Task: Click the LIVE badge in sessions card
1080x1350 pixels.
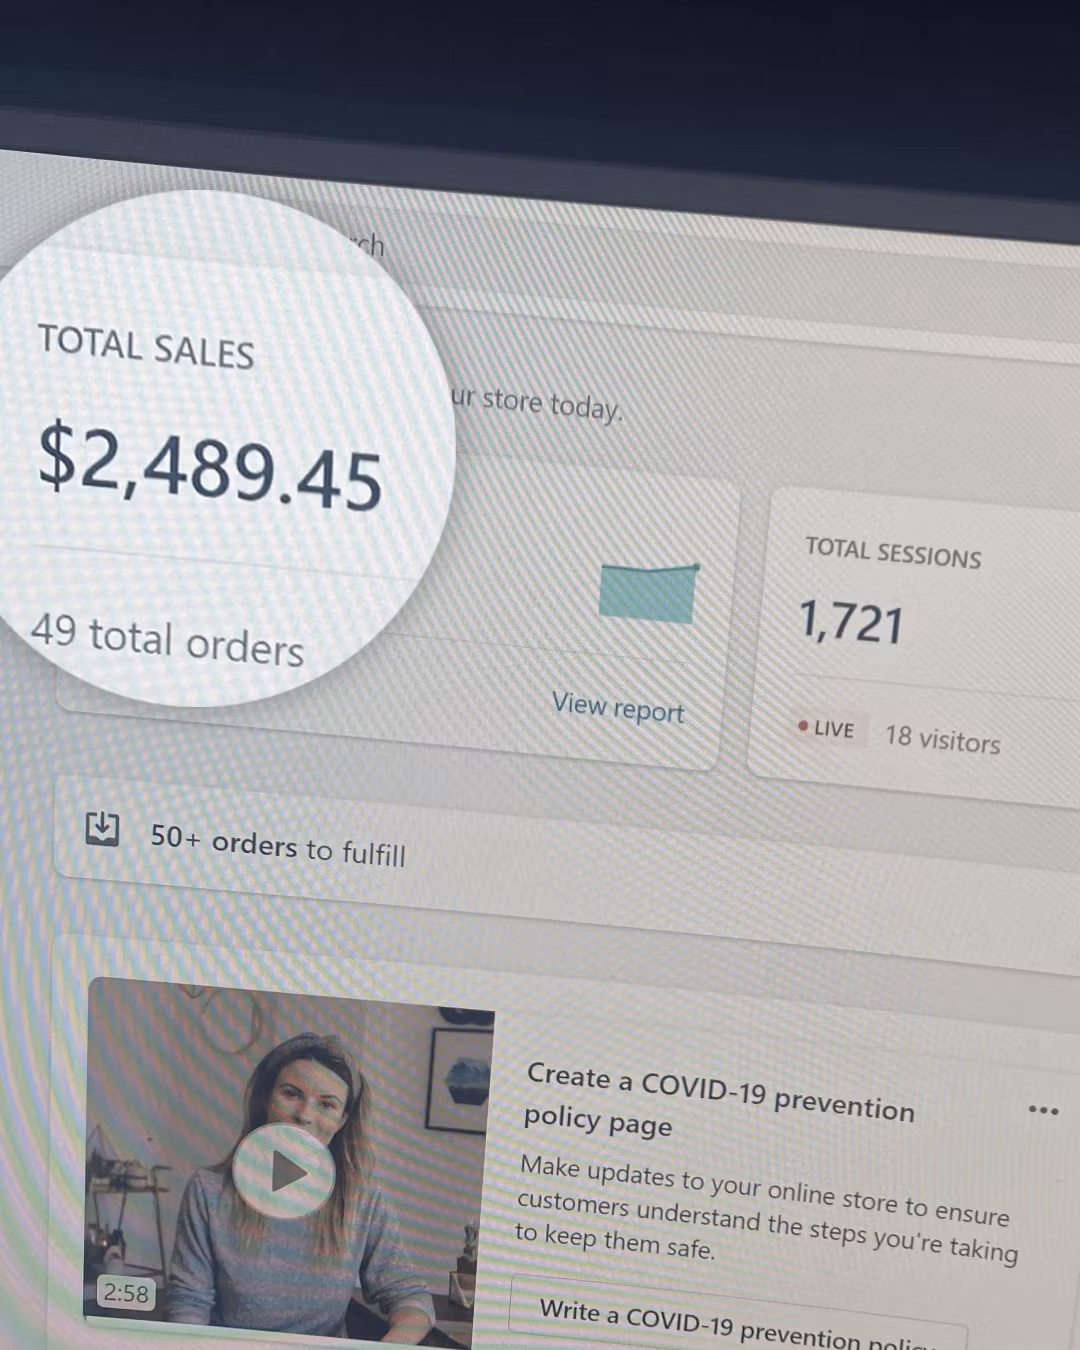Action: click(828, 728)
